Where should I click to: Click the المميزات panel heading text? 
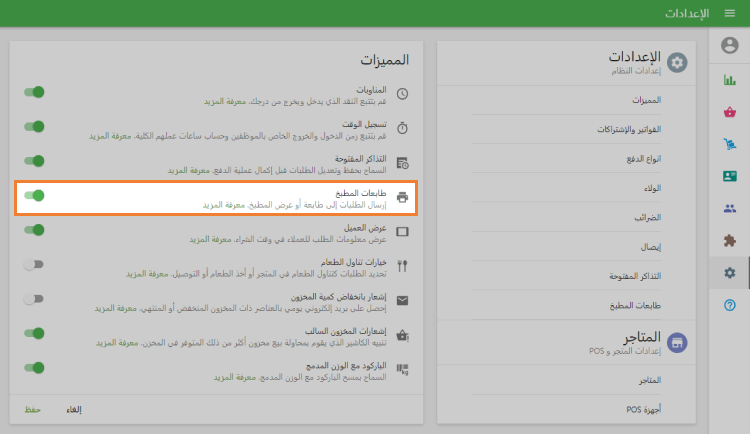click(385, 60)
